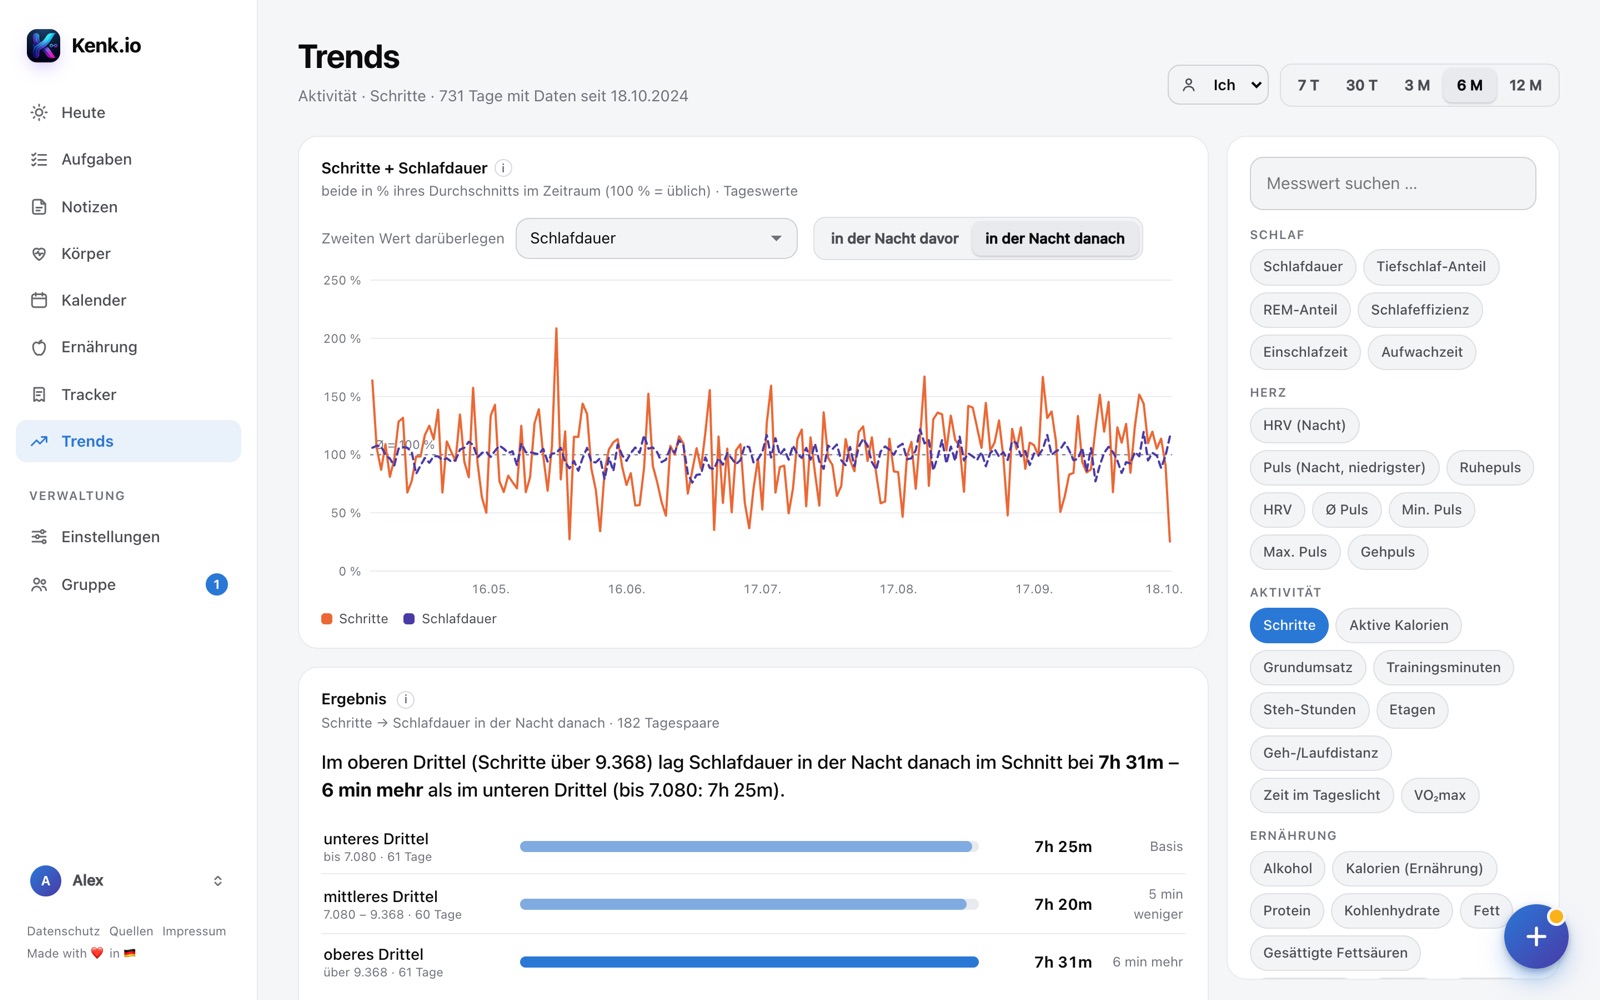The width and height of the screenshot is (1600, 1000).
Task: Go to the Heute menu item
Action: pos(128,112)
